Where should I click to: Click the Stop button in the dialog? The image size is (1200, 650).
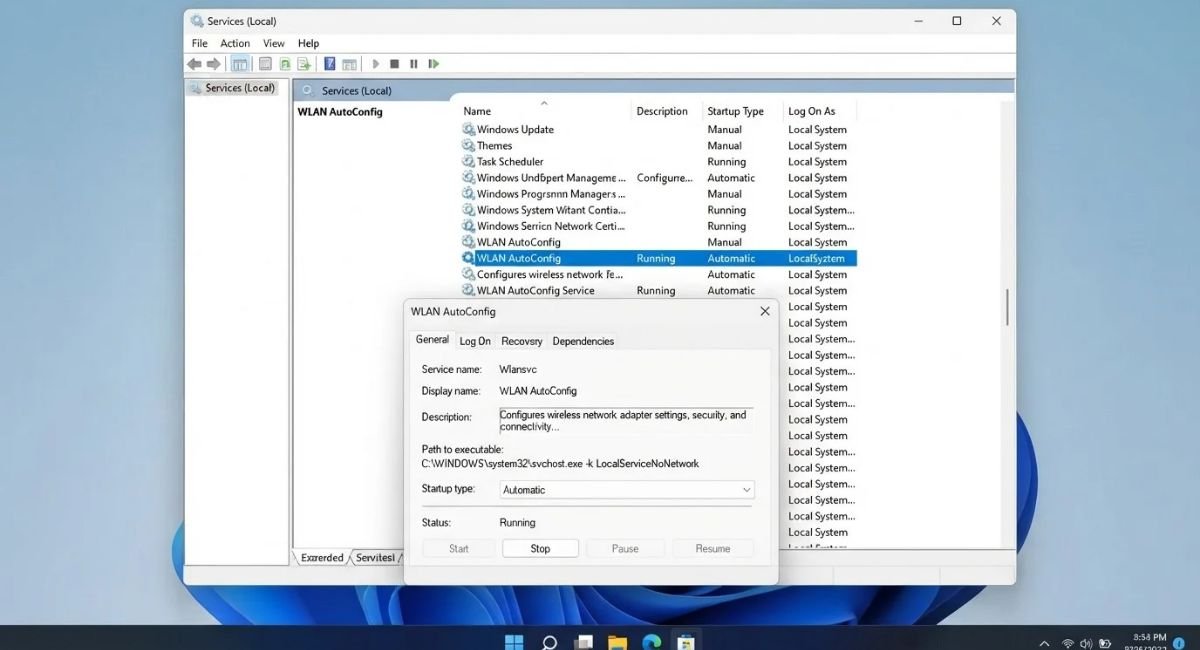point(540,548)
